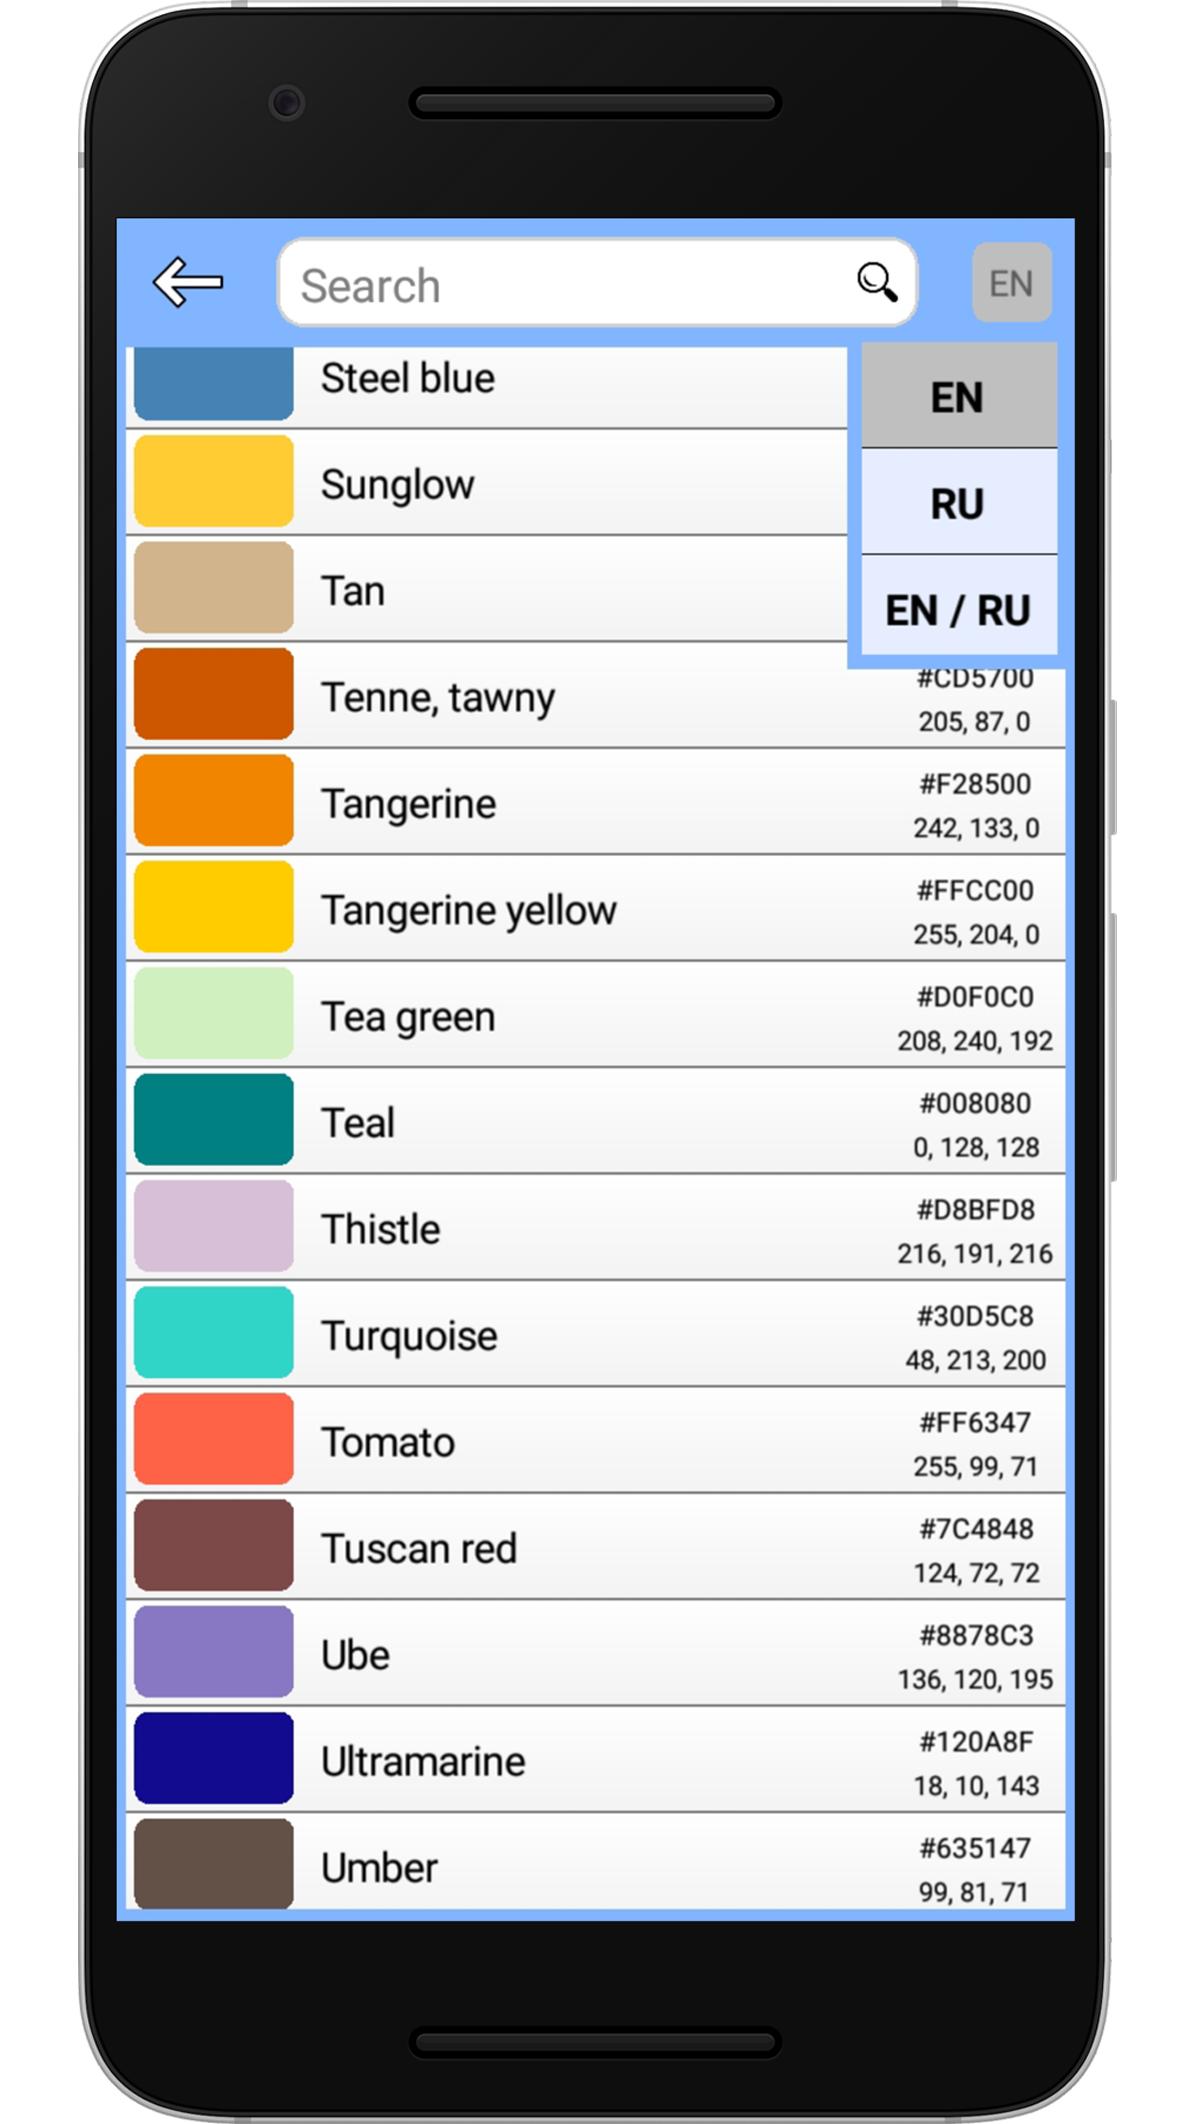Viewport: 1195px width, 2124px height.
Task: Select the "Teal" name text
Action: tap(357, 1123)
